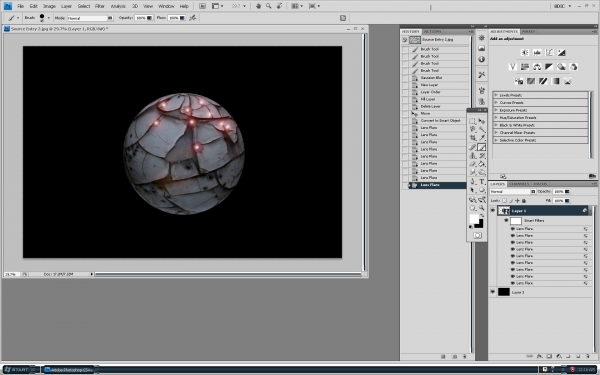Add a Threshold adjustment
The width and height of the screenshot is (600, 375).
click(x=543, y=81)
